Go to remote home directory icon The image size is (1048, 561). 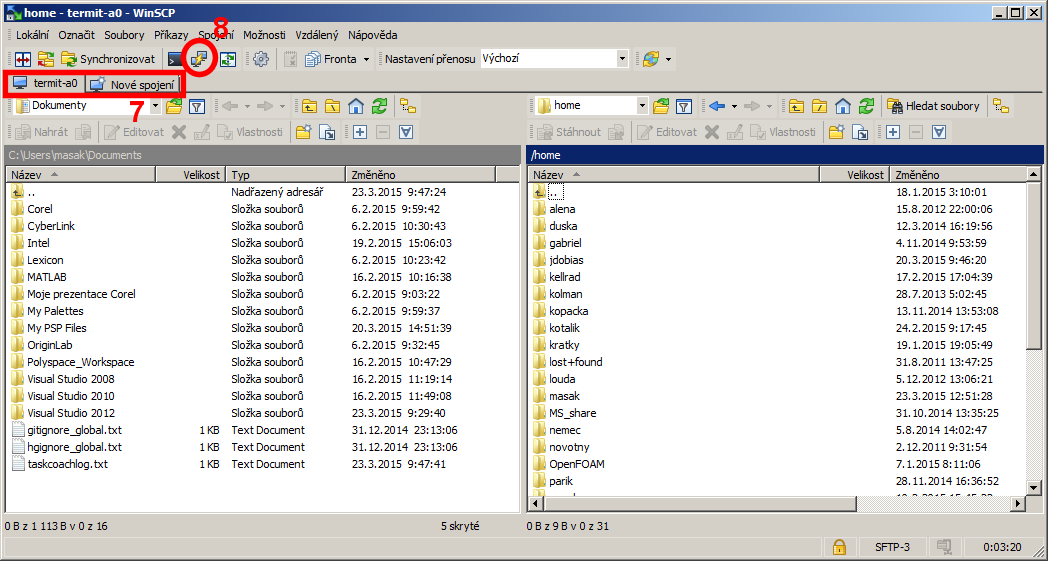[843, 106]
